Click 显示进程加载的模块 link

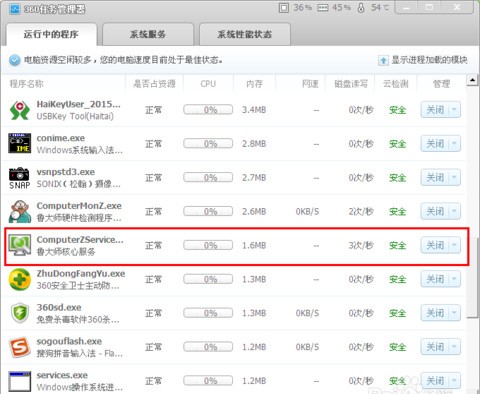pyautogui.click(x=423, y=60)
